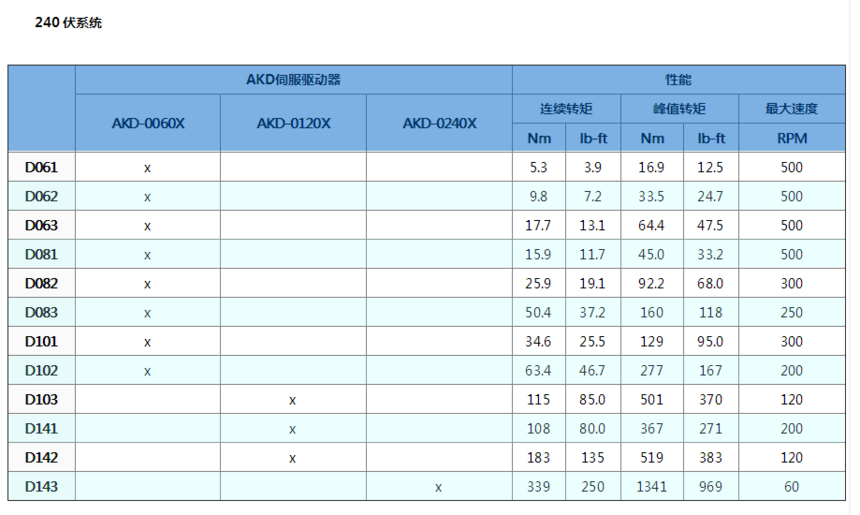The image size is (860, 515).
Task: Click the x mark in D141 row
Action: (x=292, y=431)
